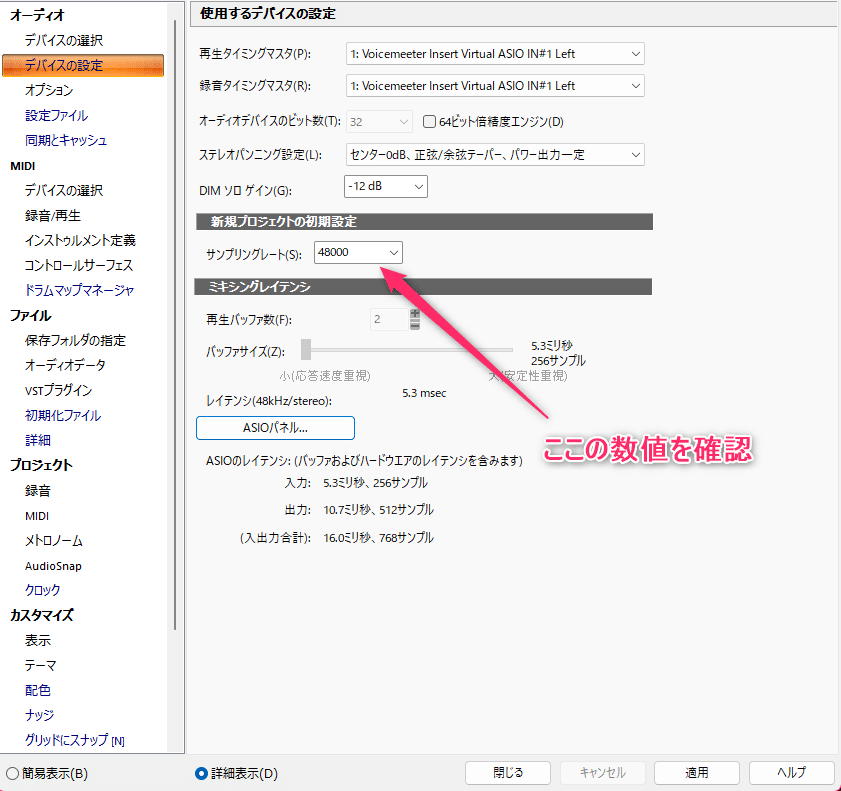Open テーマ page
Screen dimensions: 841x791
[40, 666]
